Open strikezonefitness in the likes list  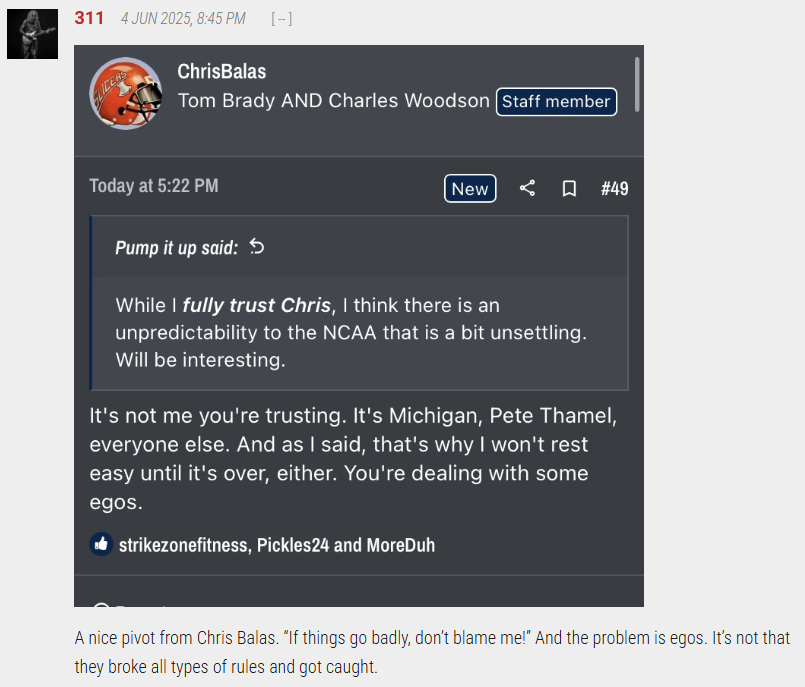click(183, 545)
